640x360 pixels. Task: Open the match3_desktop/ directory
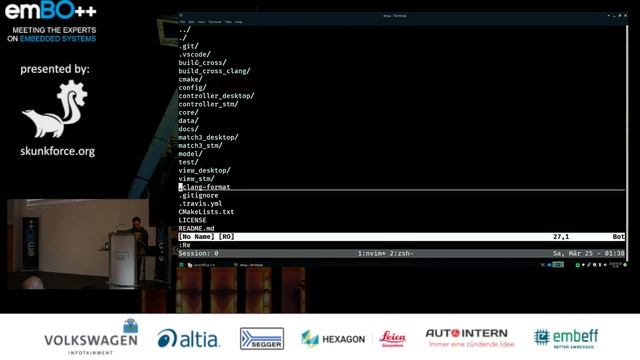coord(209,137)
